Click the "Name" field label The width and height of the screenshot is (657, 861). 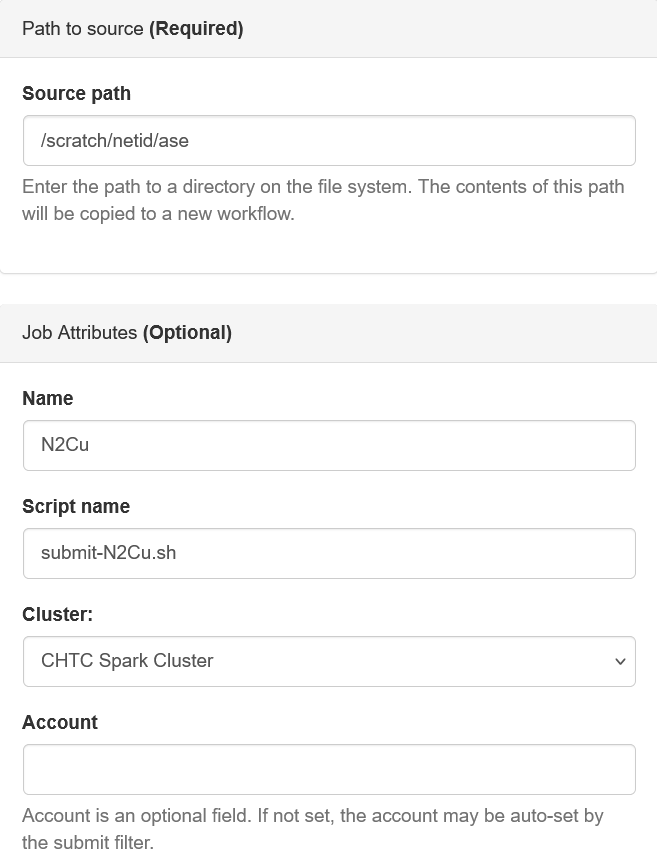(47, 398)
